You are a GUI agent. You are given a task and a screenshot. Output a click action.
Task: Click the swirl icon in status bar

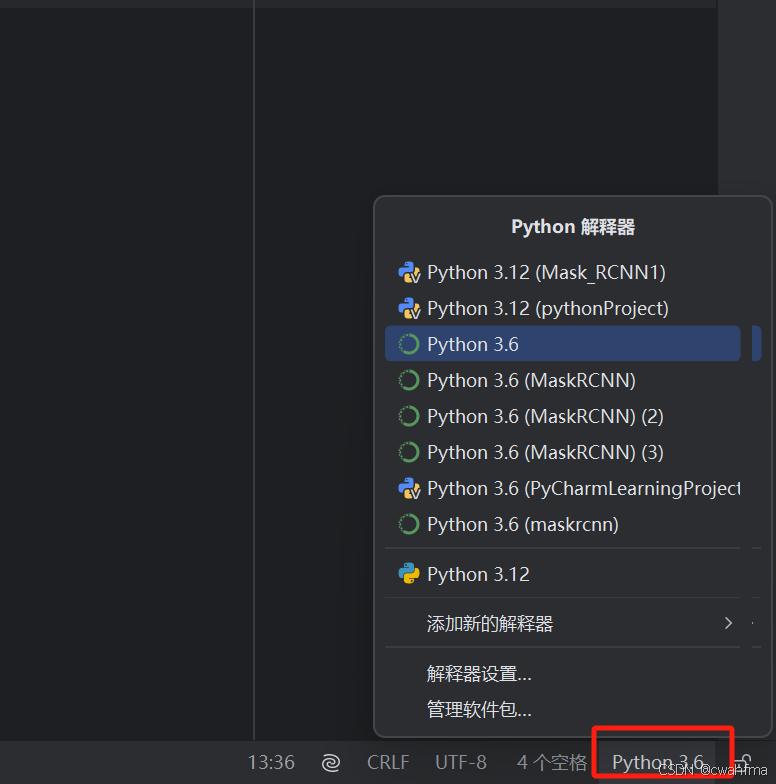(330, 763)
